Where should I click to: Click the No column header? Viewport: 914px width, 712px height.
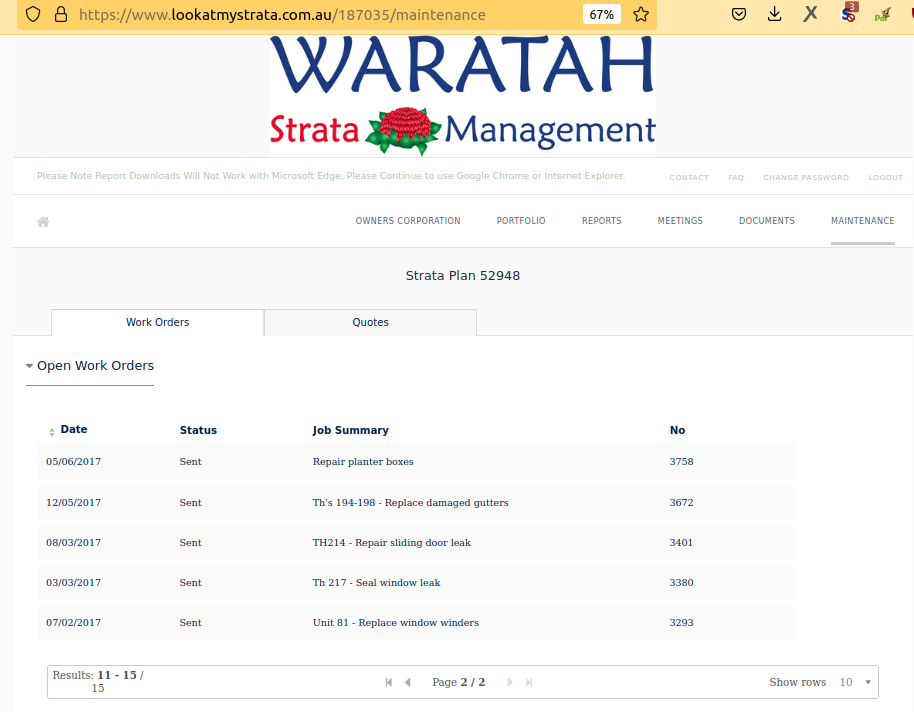coord(677,430)
